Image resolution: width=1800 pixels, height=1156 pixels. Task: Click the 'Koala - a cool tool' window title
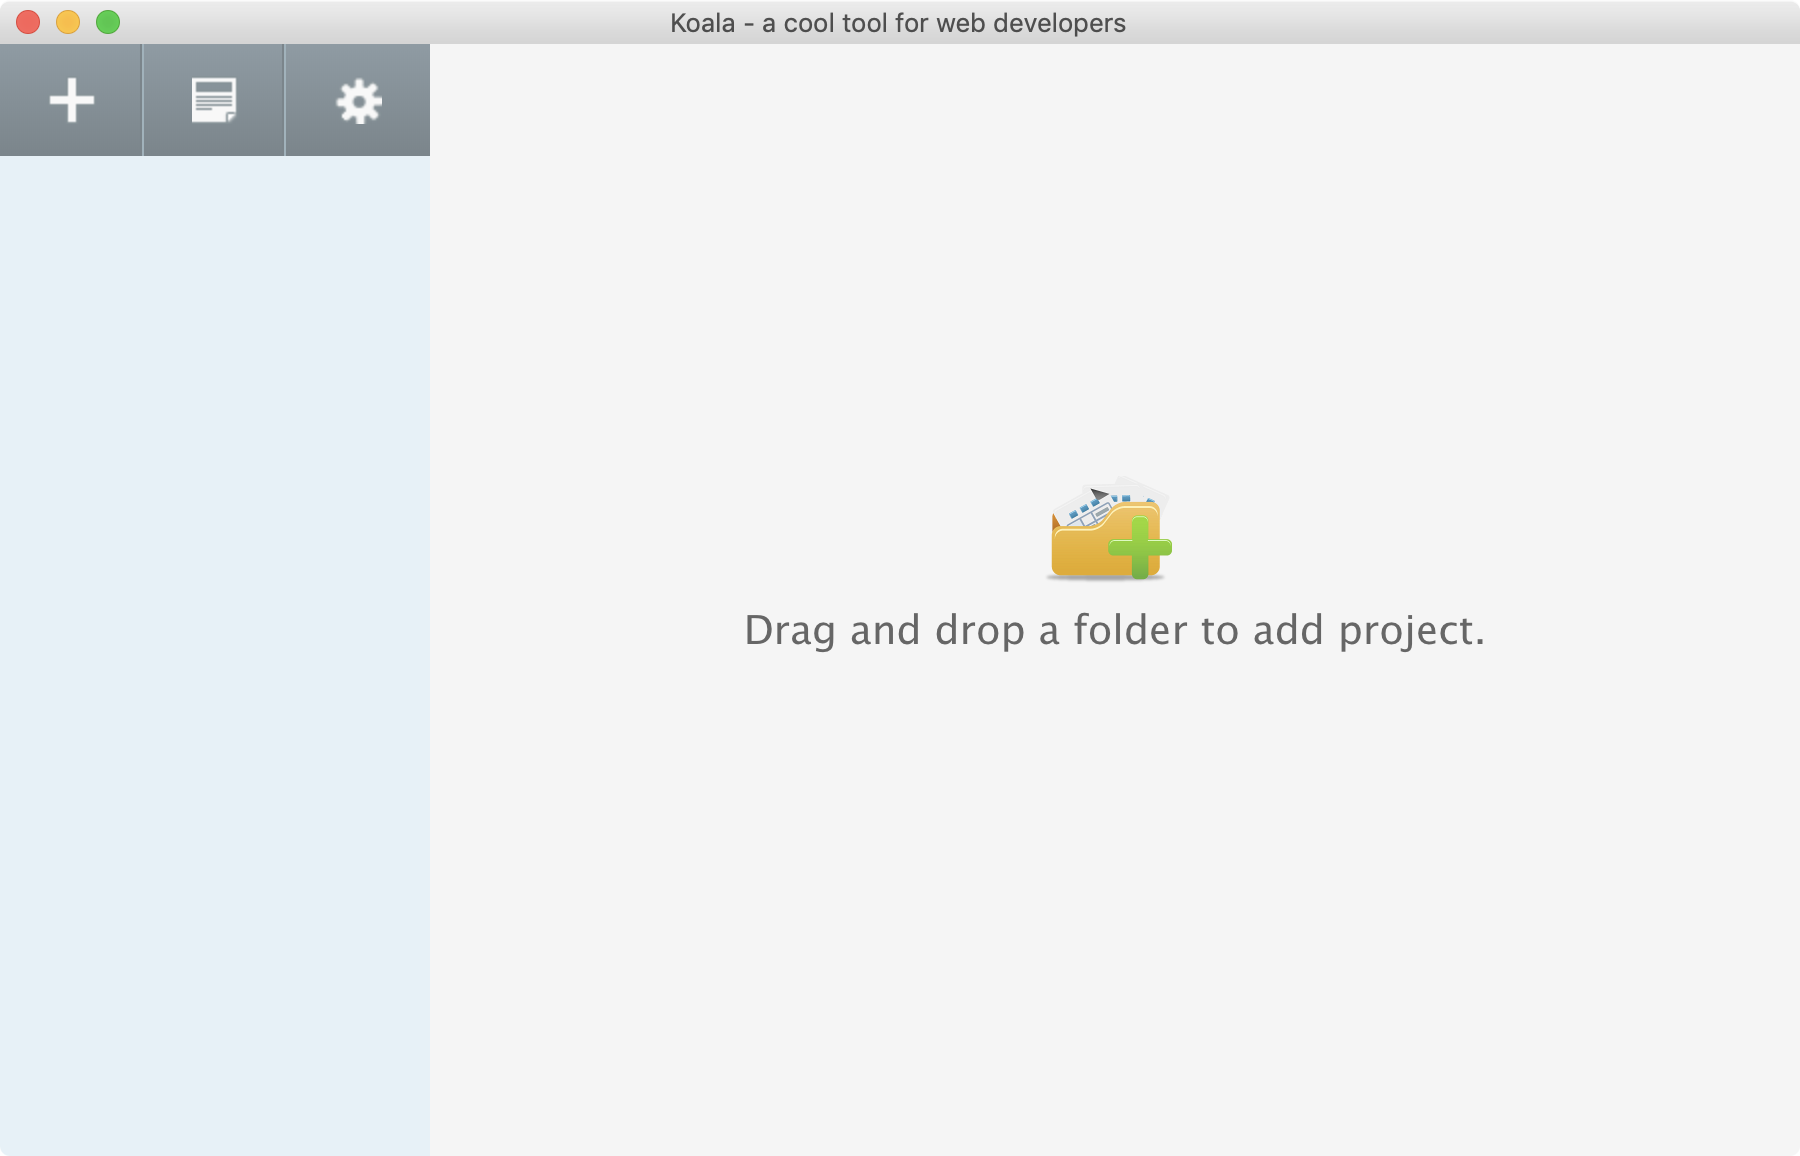coord(898,23)
